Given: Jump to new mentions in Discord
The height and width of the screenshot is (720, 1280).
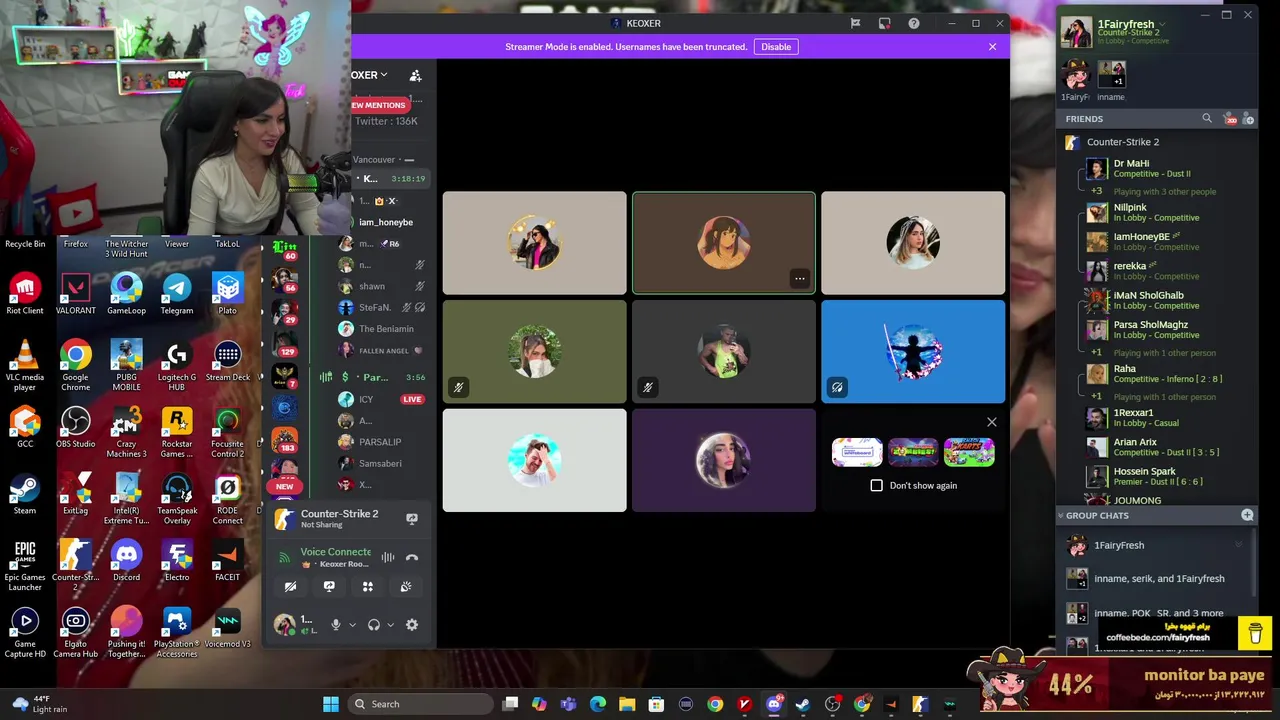Looking at the screenshot, I should coord(379,105).
